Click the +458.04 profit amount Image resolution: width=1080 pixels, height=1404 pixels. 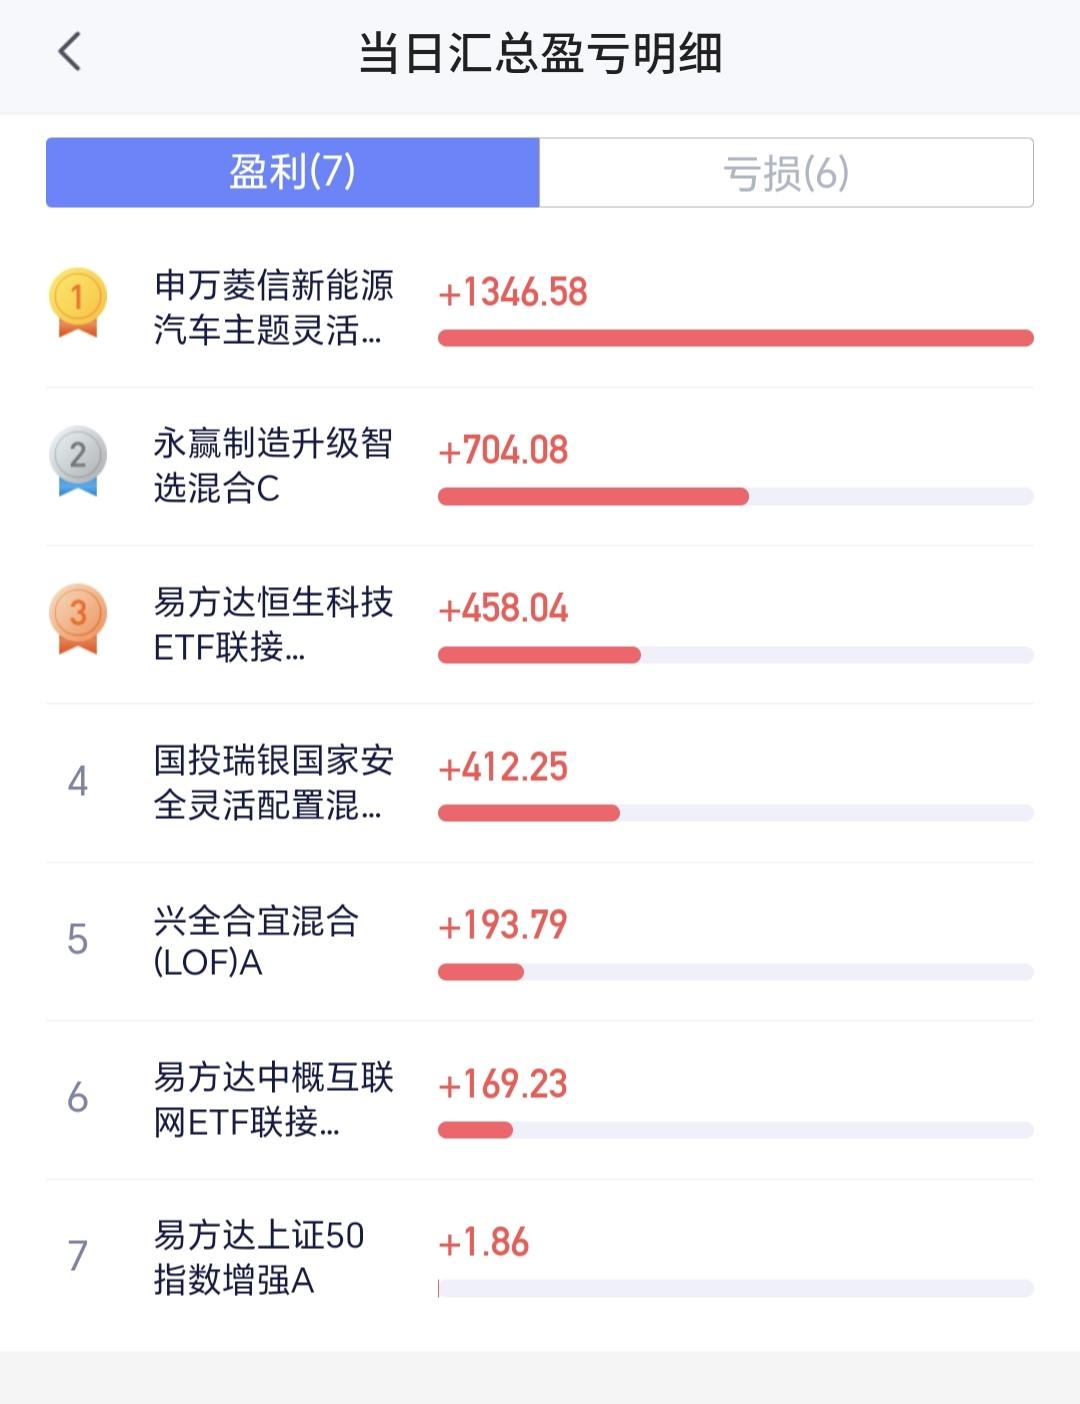(503, 608)
